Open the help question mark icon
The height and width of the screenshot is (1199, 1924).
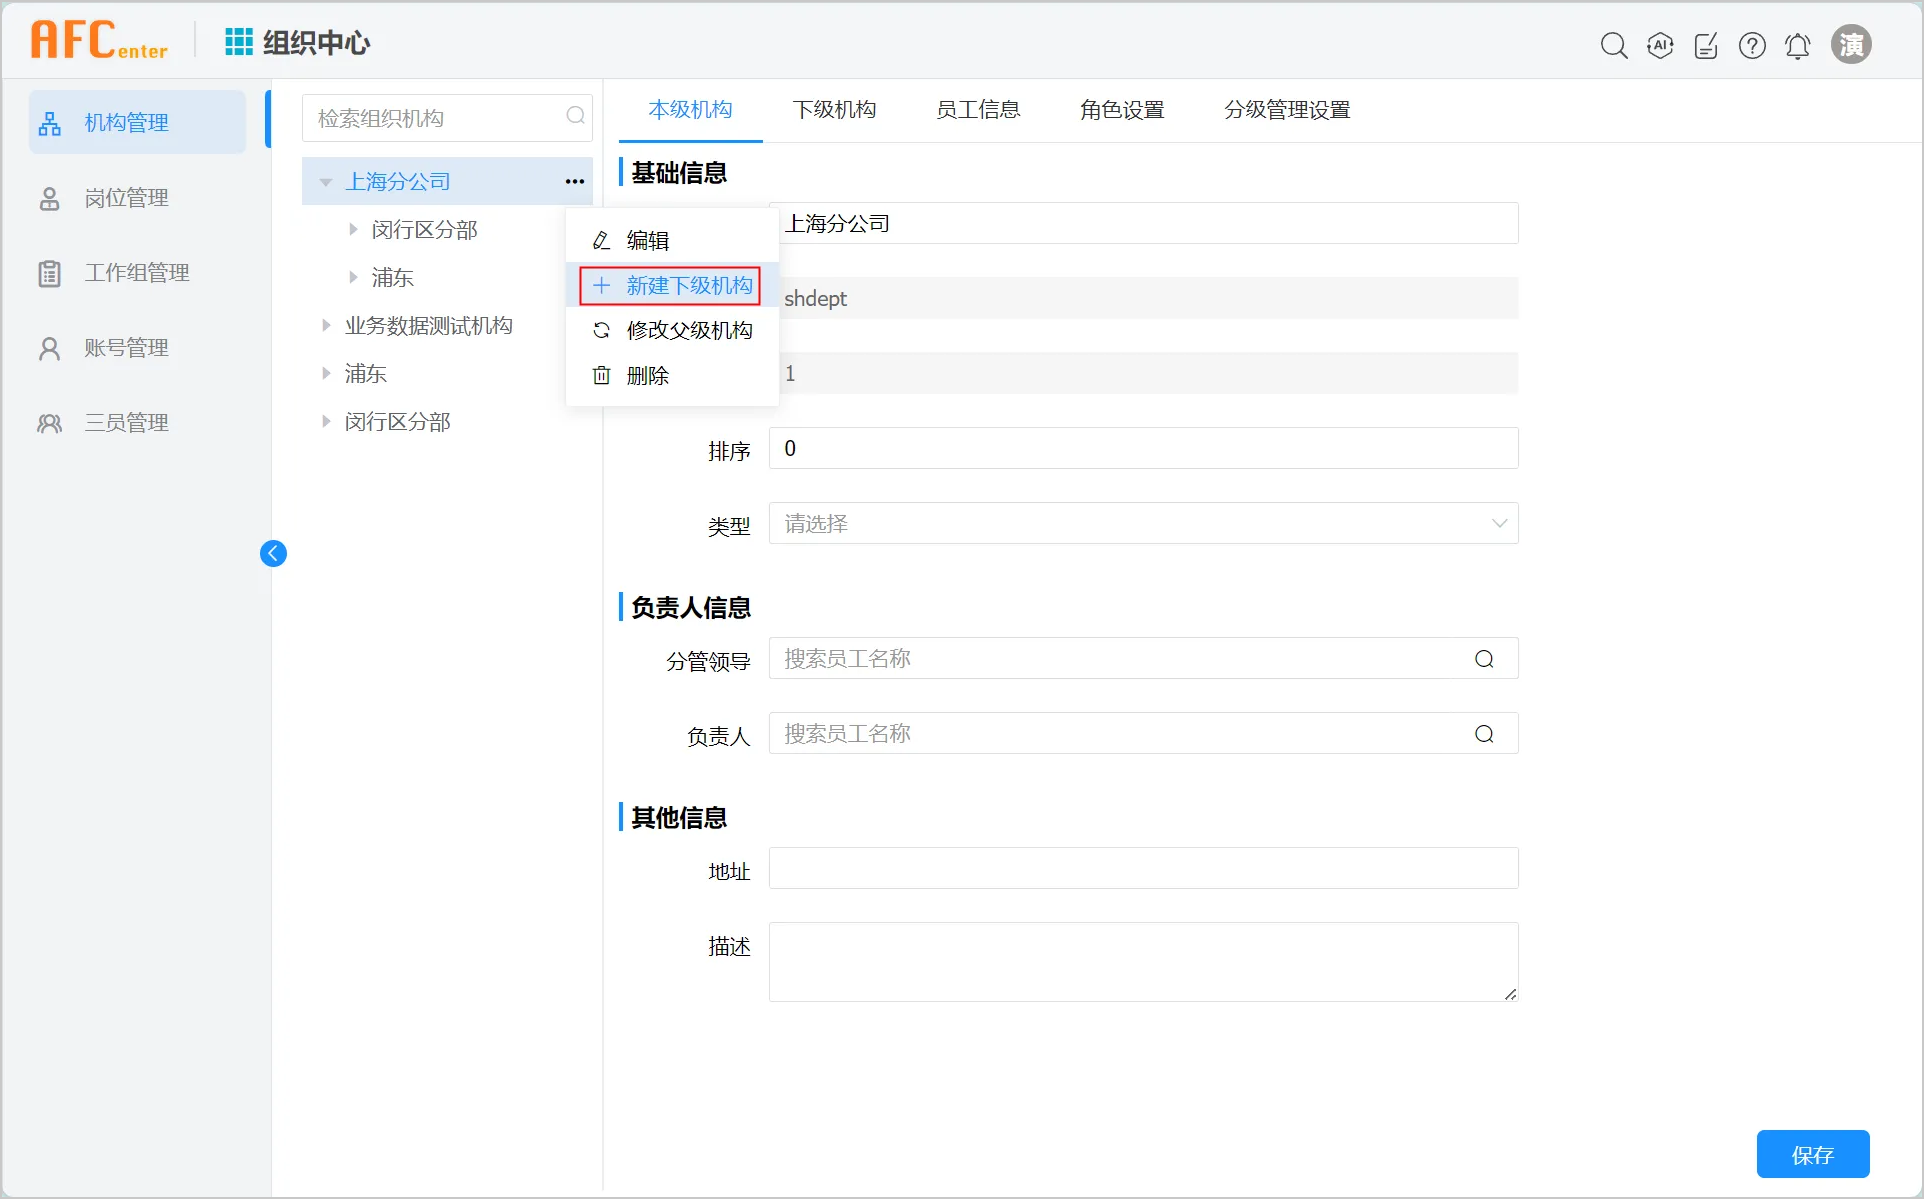click(x=1752, y=45)
